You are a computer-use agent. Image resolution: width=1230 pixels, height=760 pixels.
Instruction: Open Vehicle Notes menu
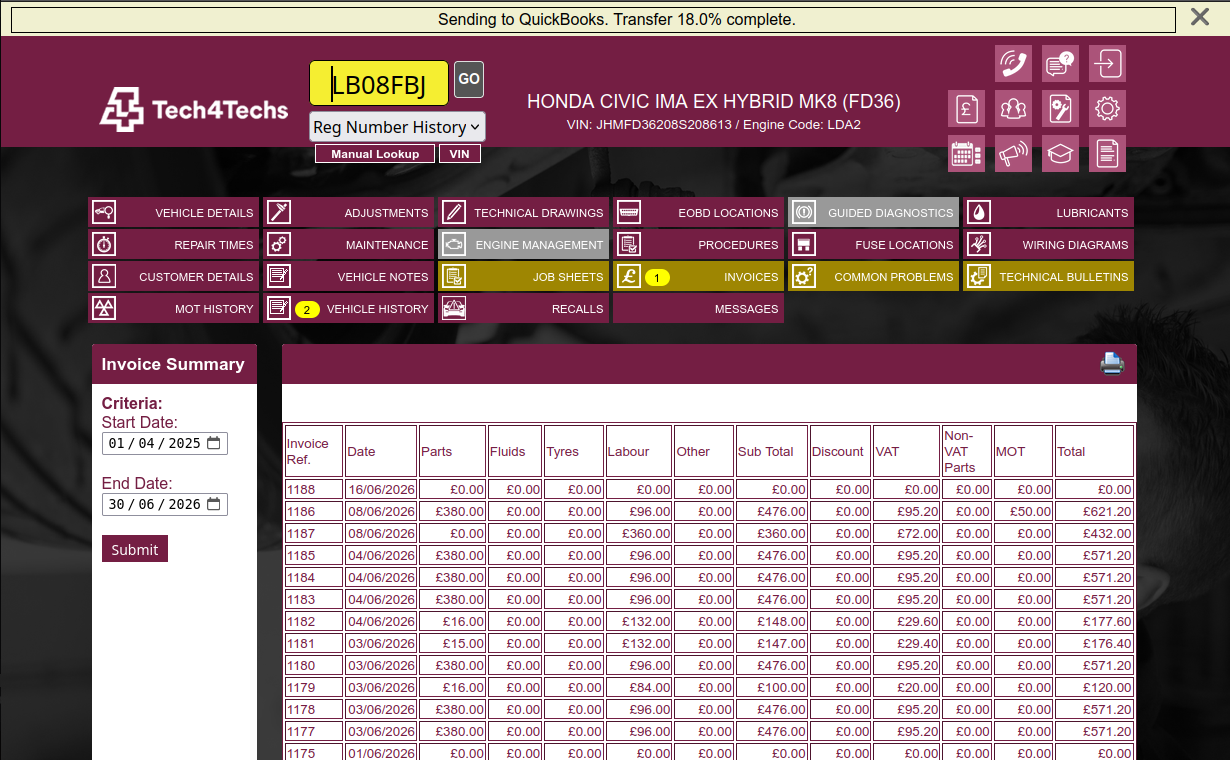pos(348,276)
